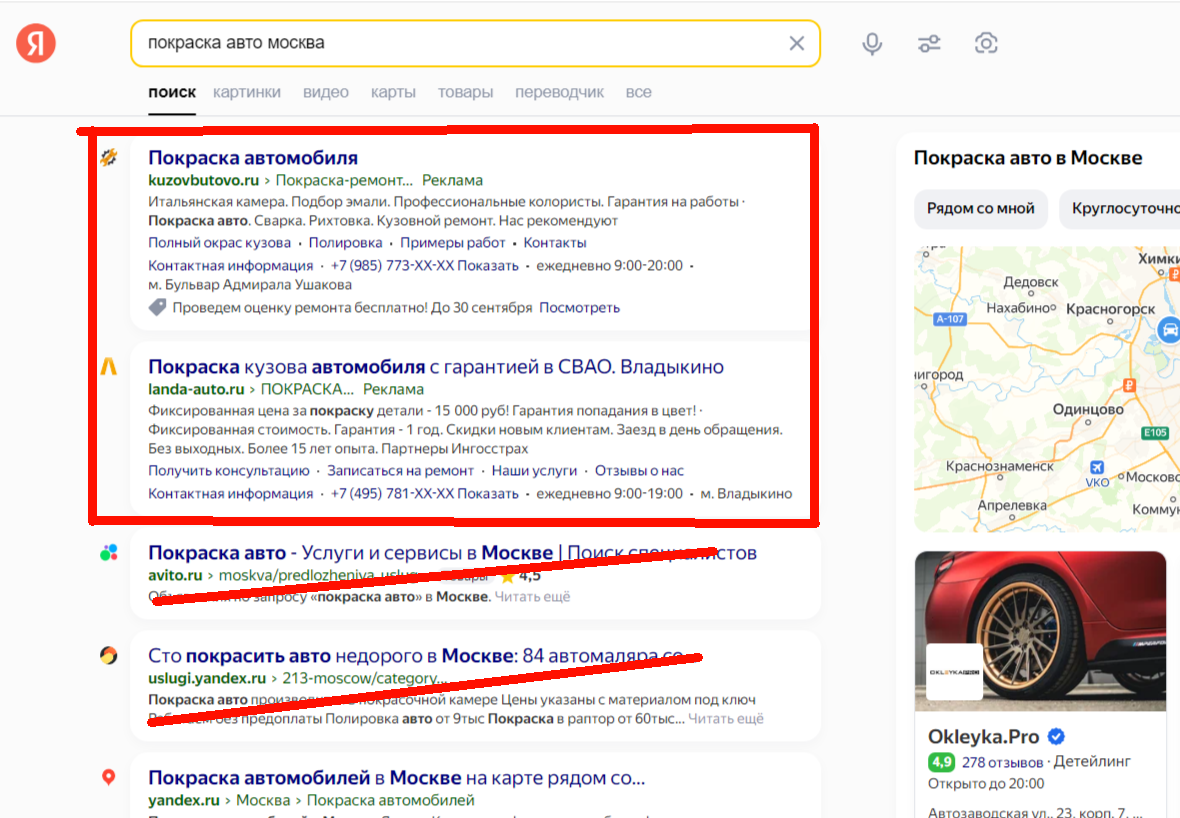The image size is (1180, 818).
Task: Click inside the search input field
Action: (x=460, y=43)
